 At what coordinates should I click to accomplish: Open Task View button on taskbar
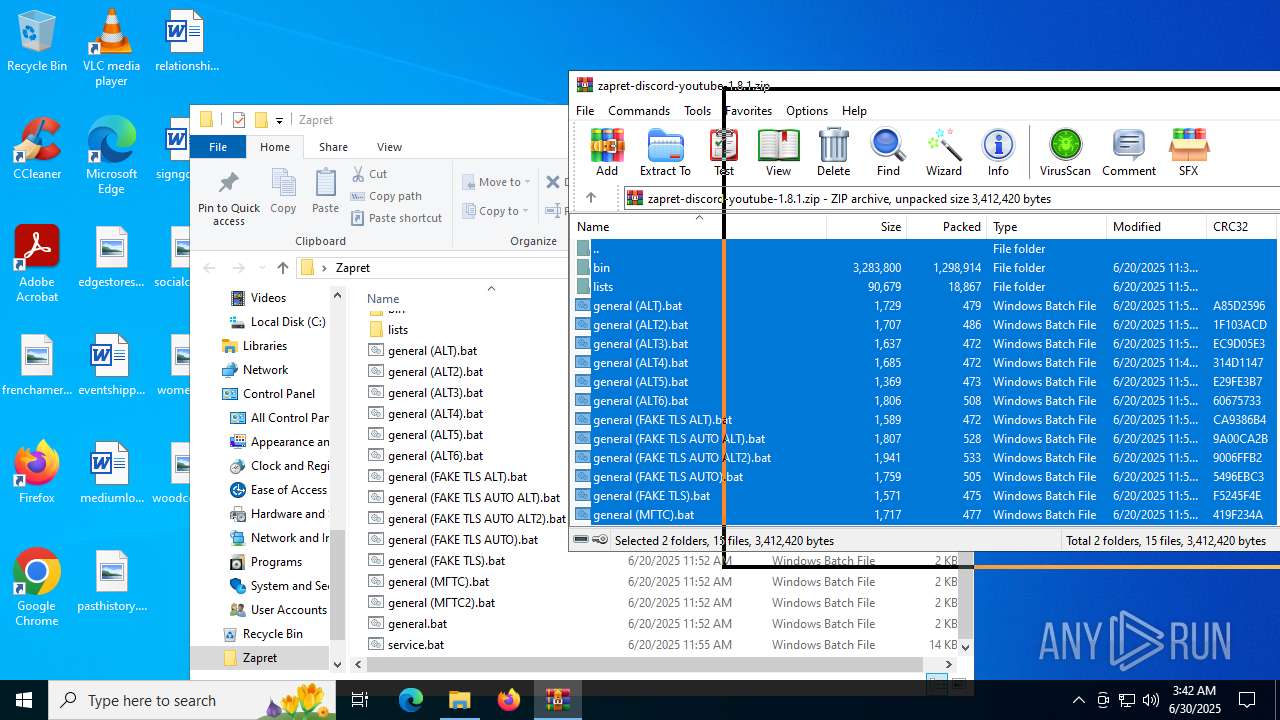360,700
